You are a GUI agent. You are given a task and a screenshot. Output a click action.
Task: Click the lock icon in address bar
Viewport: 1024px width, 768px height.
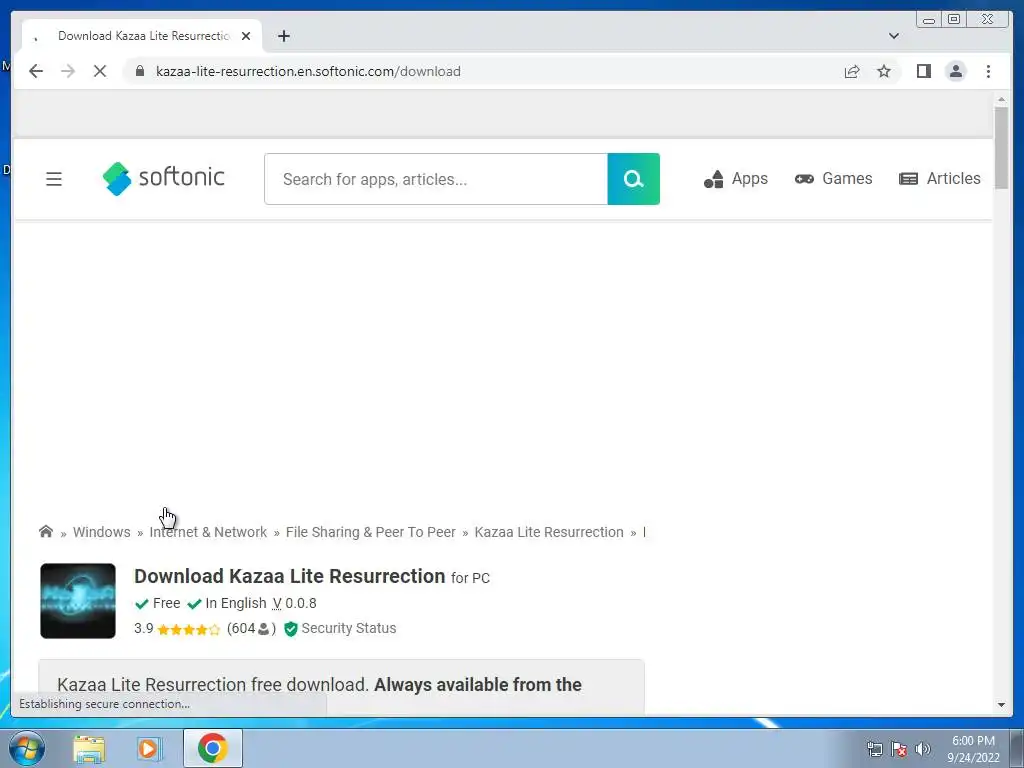point(140,71)
